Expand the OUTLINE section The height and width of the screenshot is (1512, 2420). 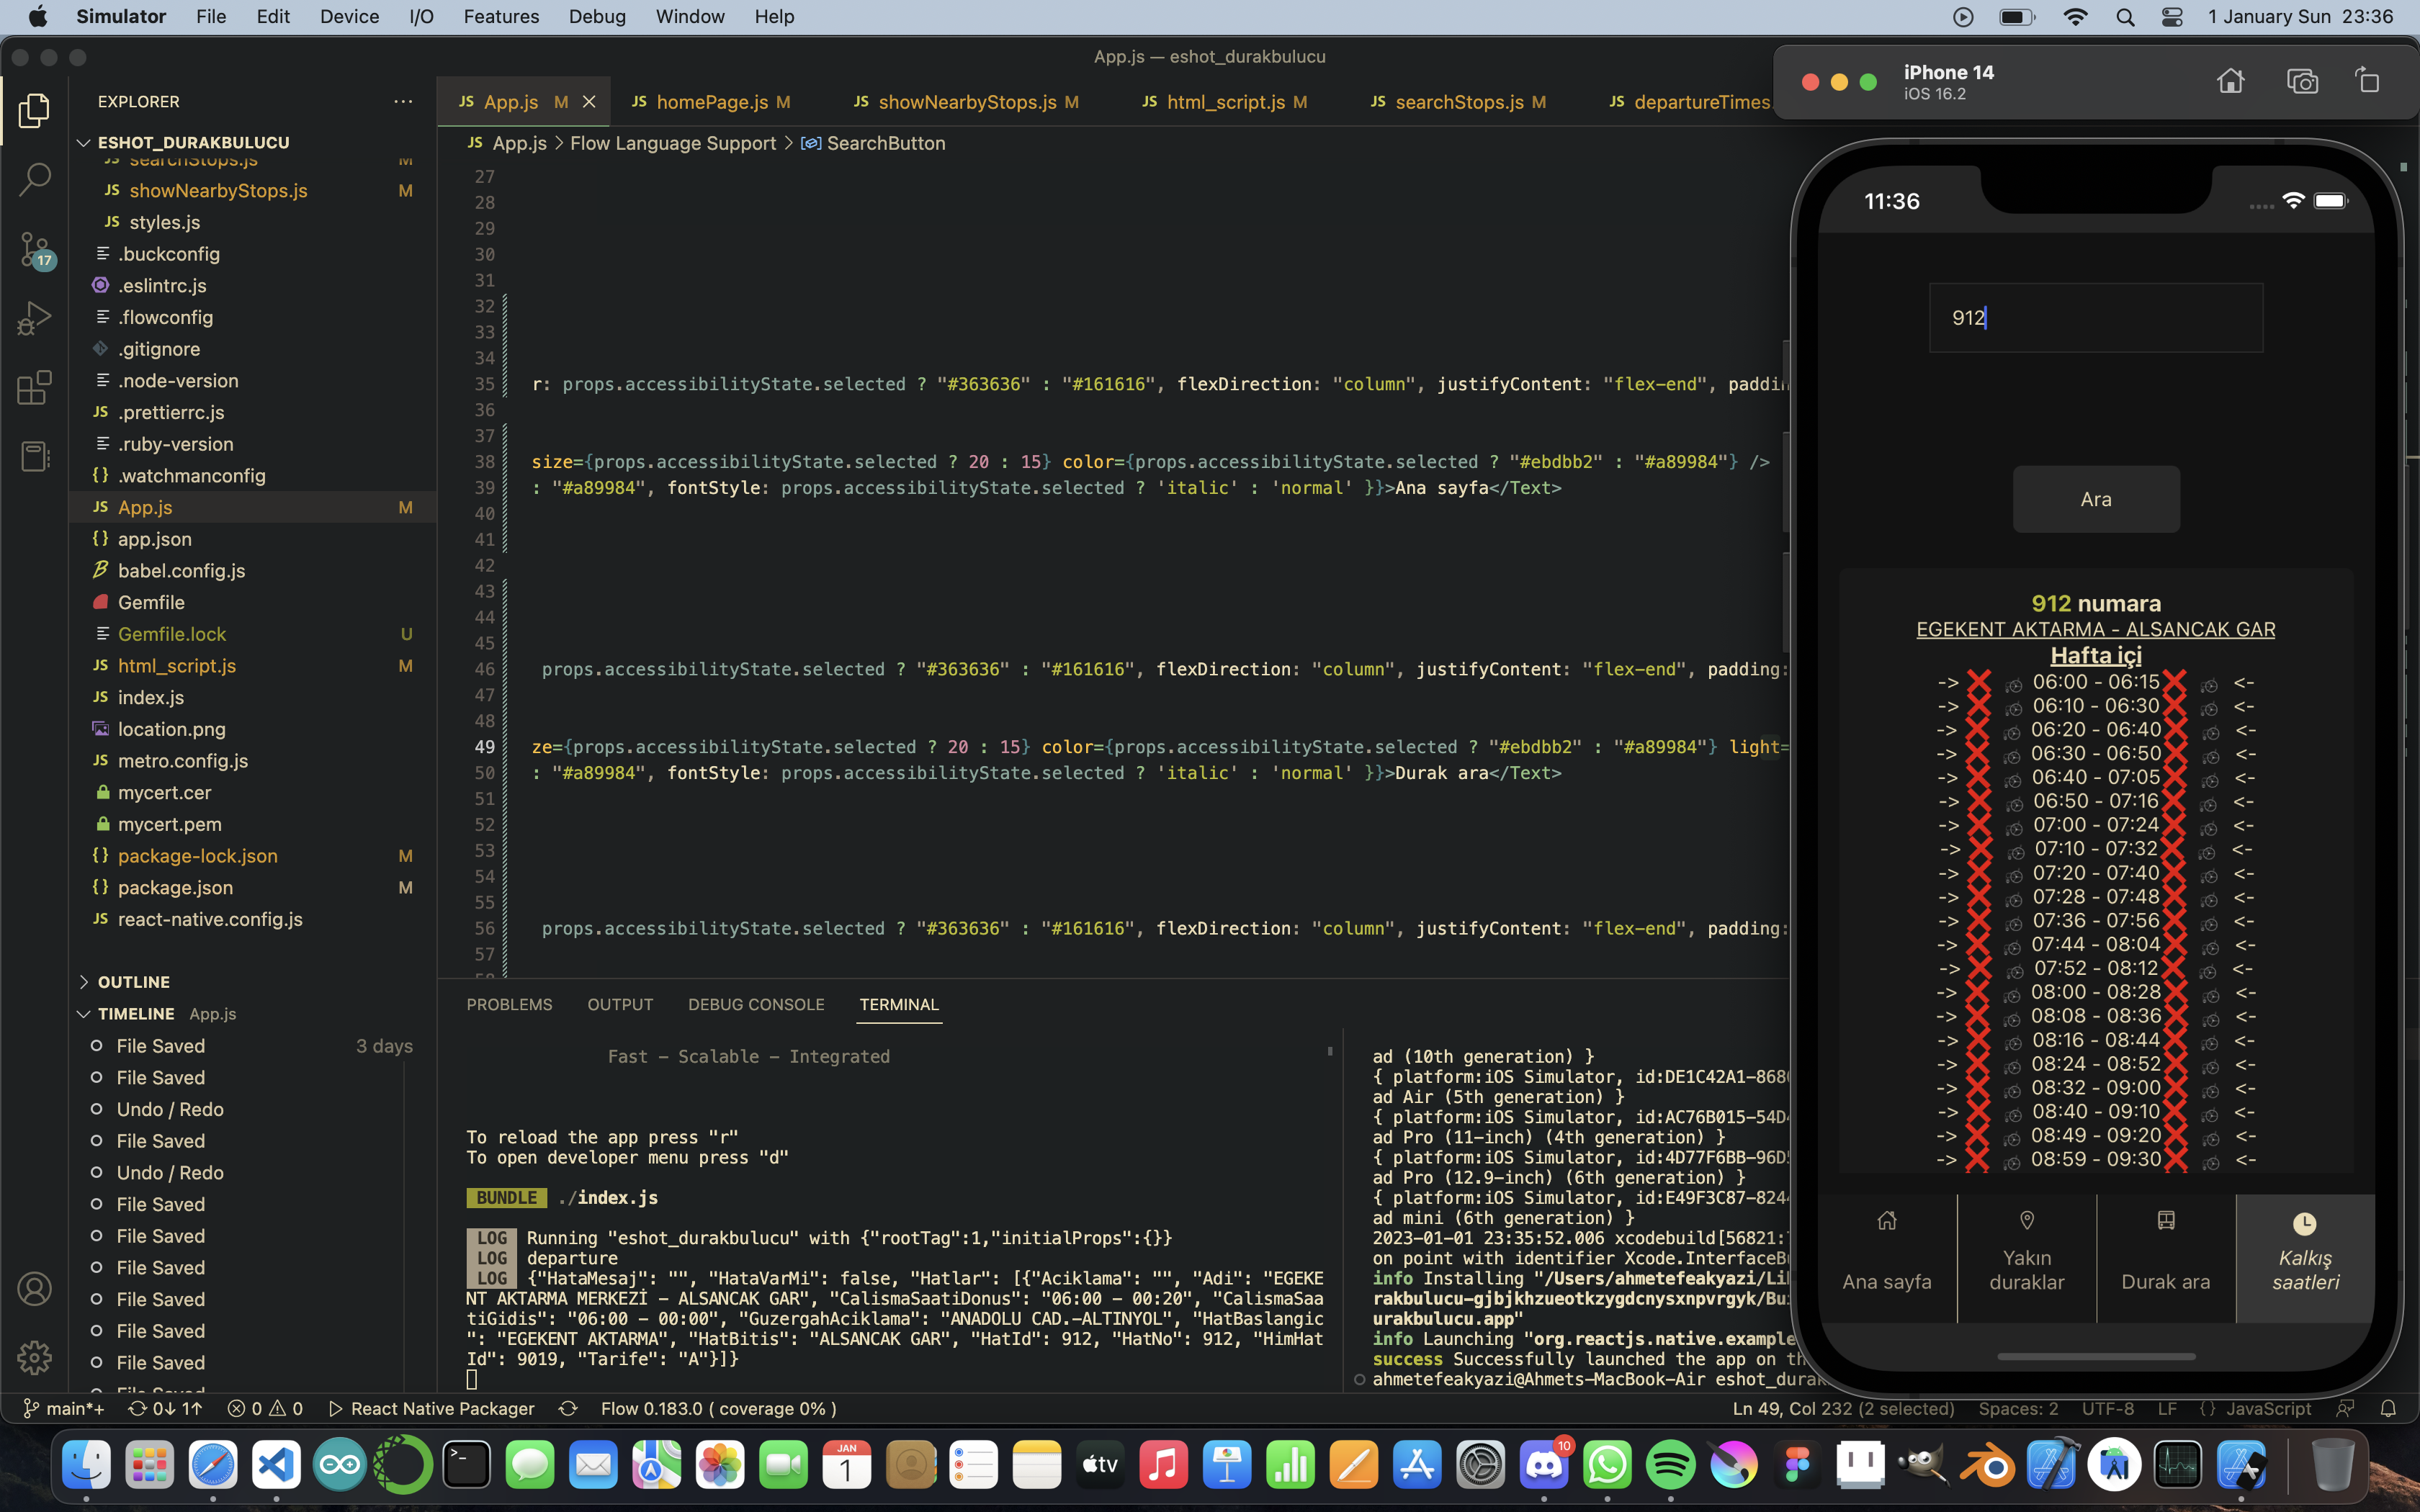[x=134, y=982]
